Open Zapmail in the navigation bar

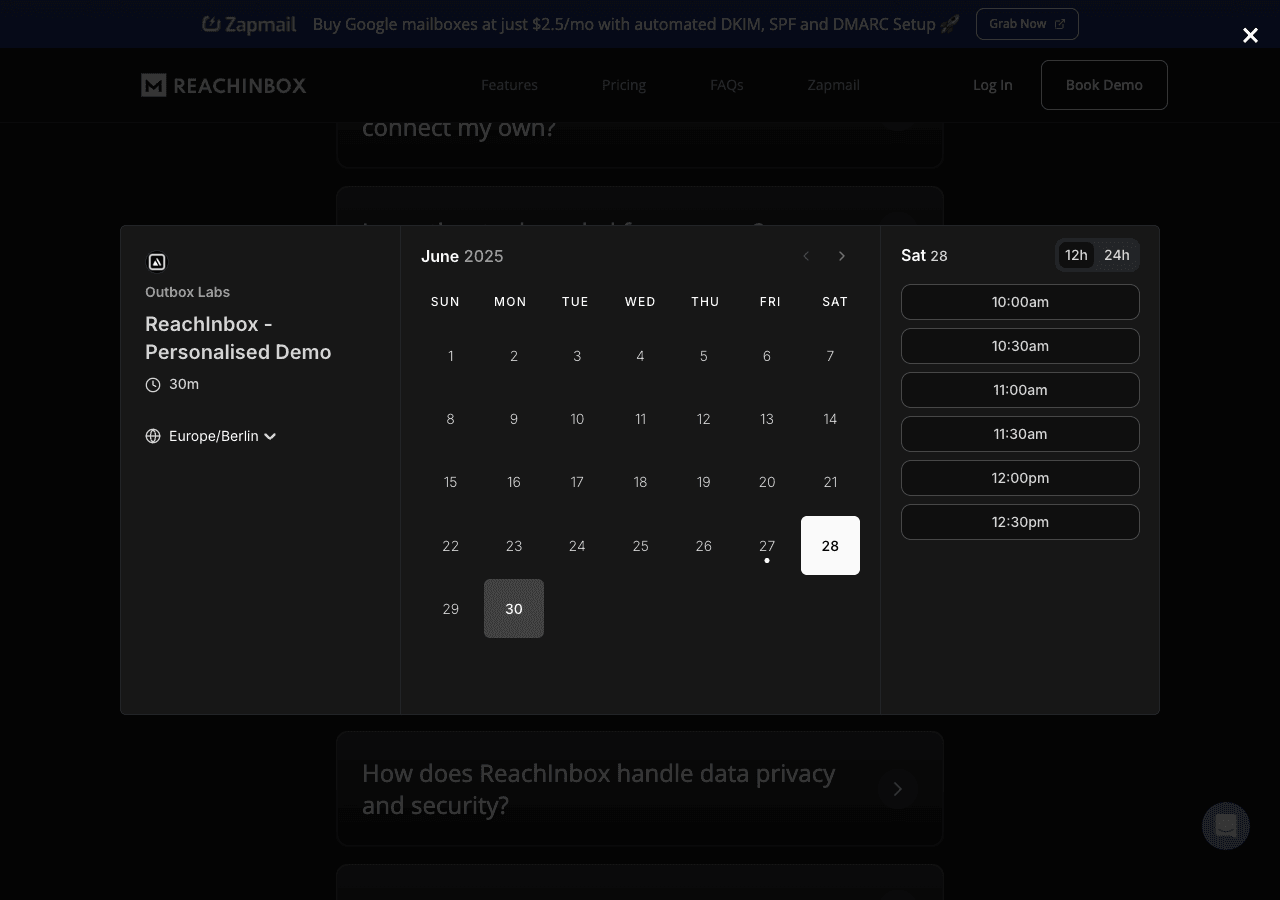click(834, 85)
